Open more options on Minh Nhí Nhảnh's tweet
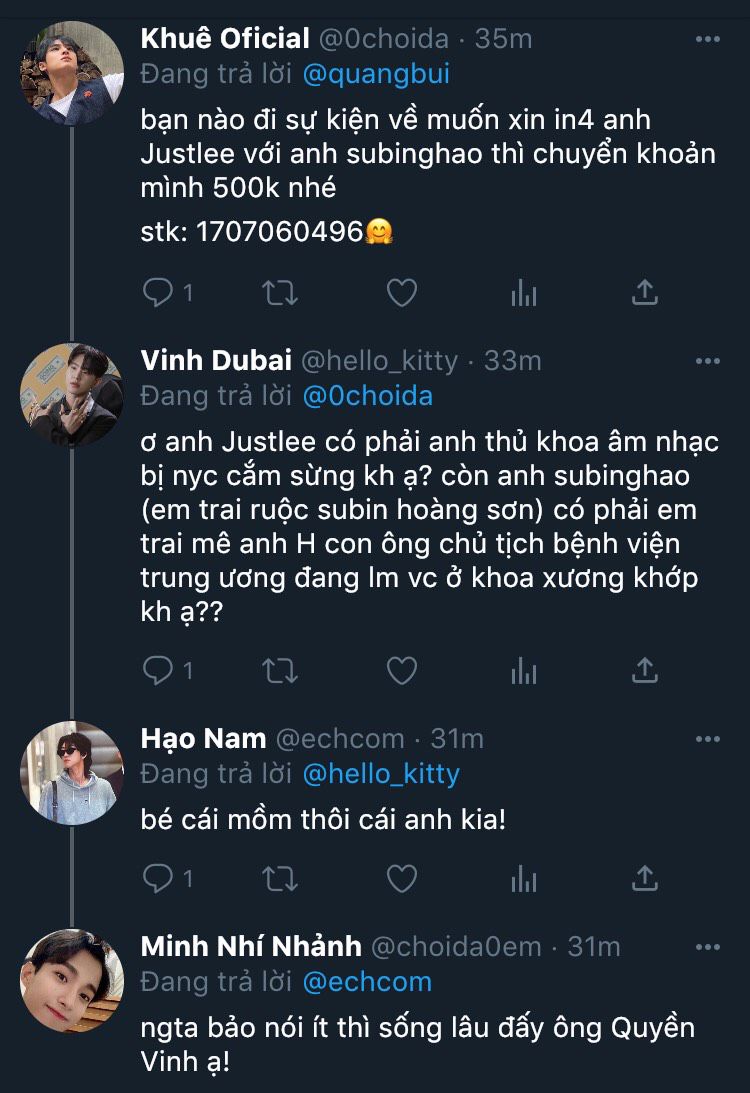 [707, 946]
